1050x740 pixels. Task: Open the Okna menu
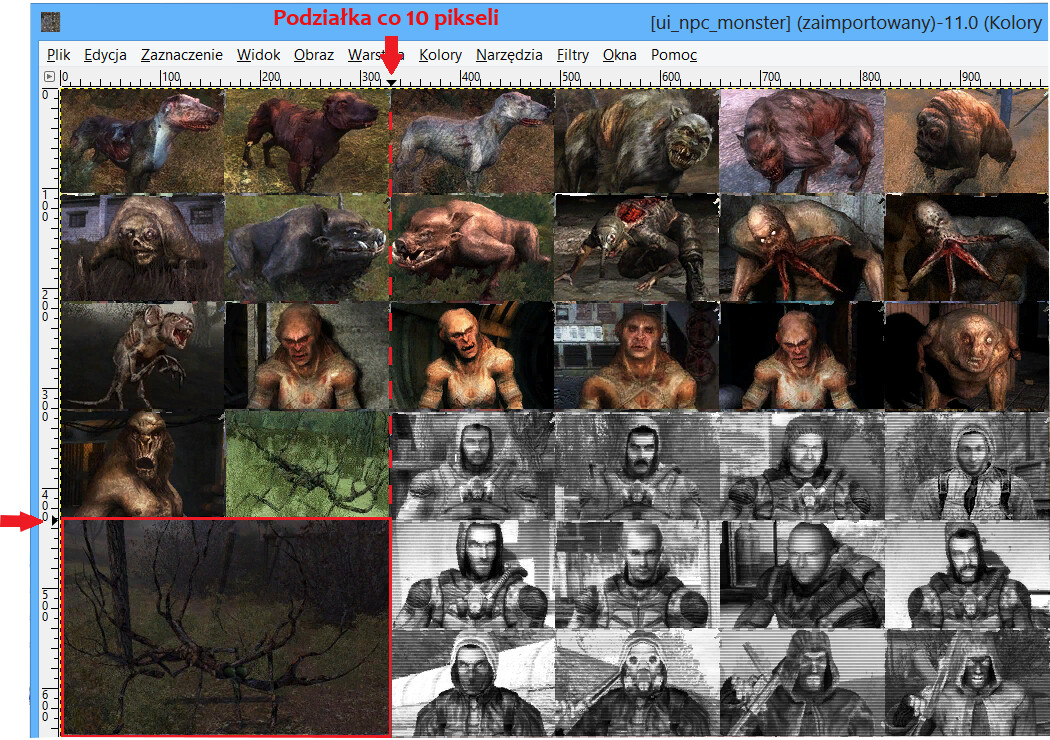619,55
